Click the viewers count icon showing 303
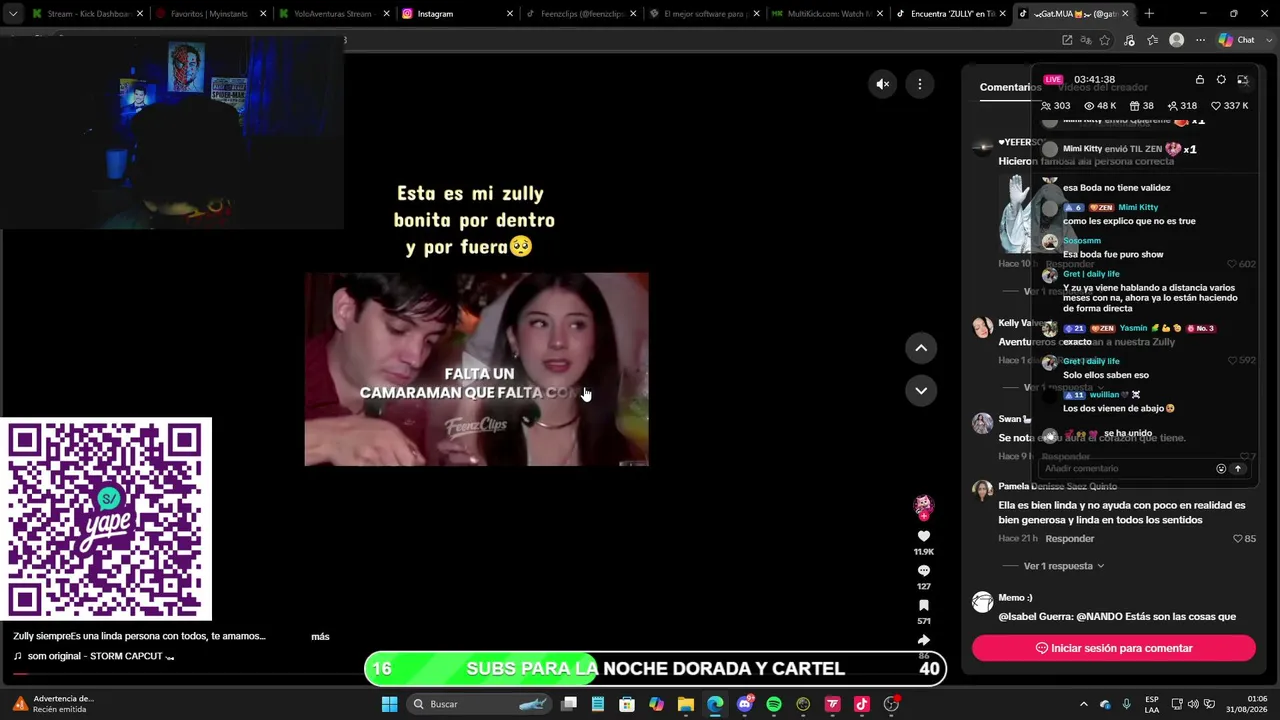The width and height of the screenshot is (1280, 720). point(1046,106)
